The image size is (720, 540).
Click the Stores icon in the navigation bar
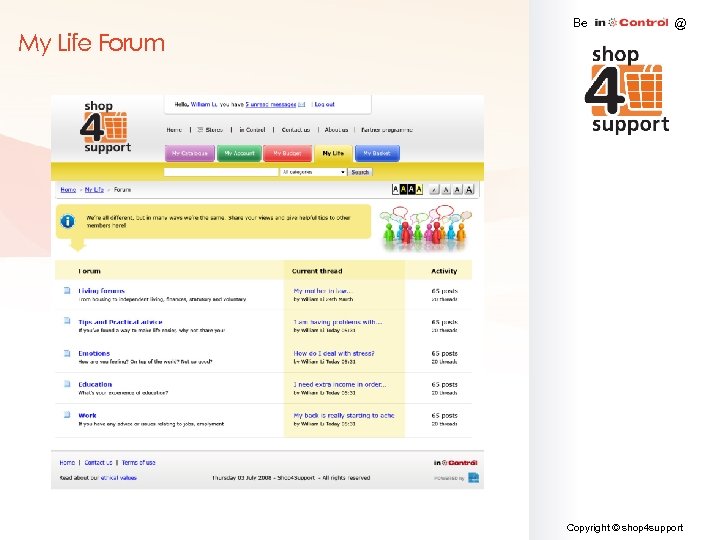pyautogui.click(x=200, y=130)
